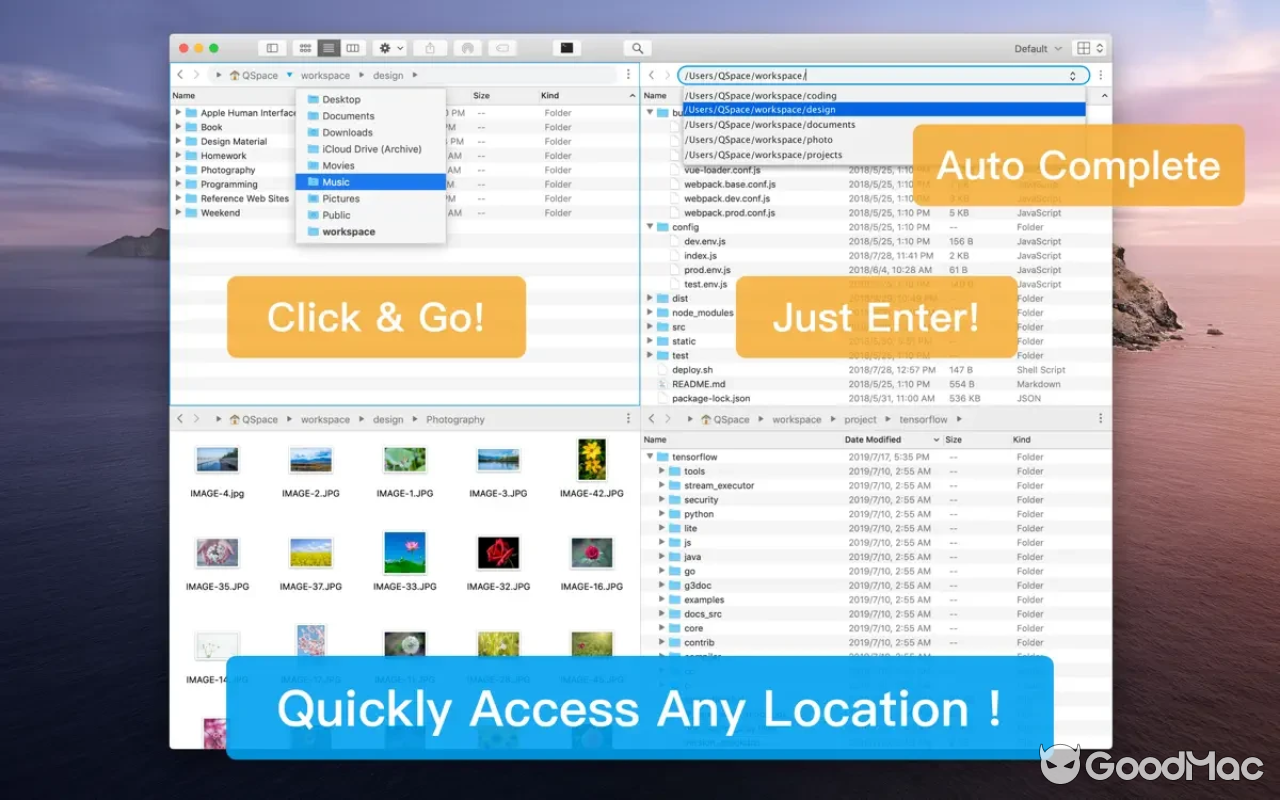Select the Tag icon in the toolbar
Viewport: 1280px width, 800px height.
click(501, 47)
